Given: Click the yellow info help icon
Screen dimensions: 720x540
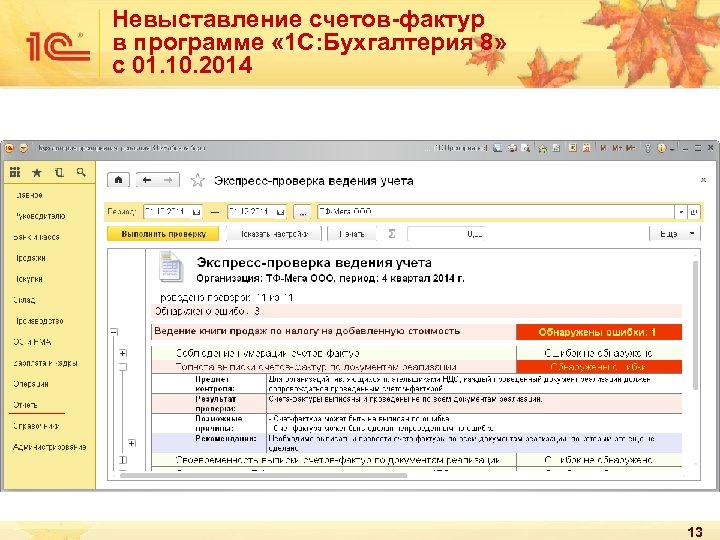Looking at the screenshot, I should pyautogui.click(x=662, y=148).
